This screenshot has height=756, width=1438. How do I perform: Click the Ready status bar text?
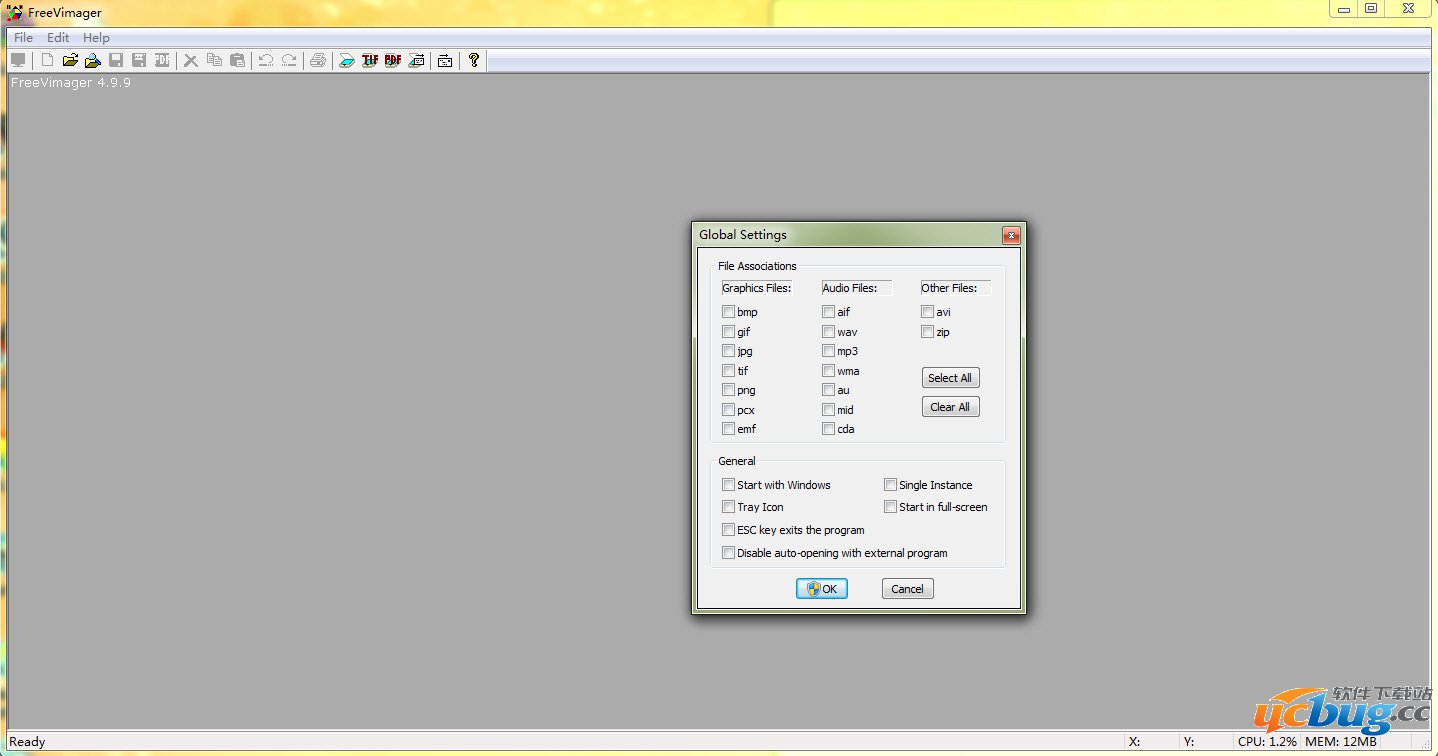[x=27, y=742]
